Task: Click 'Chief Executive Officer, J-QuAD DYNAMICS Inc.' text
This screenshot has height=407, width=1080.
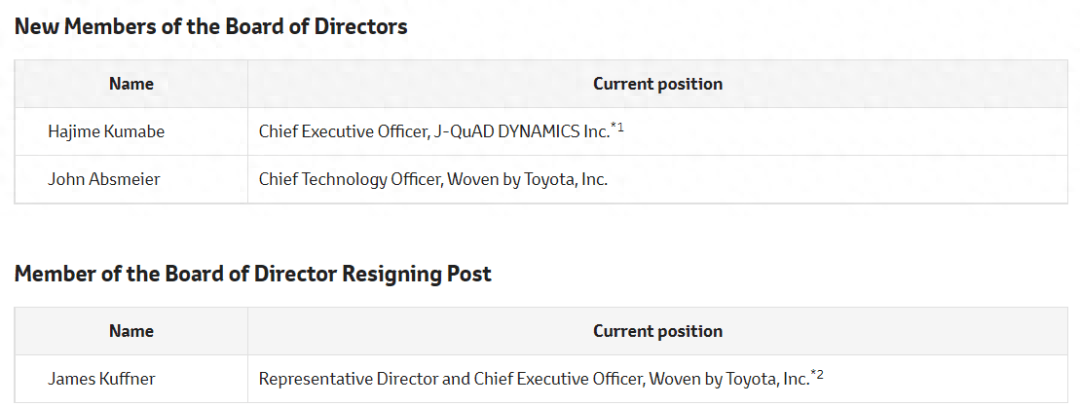Action: click(x=435, y=132)
